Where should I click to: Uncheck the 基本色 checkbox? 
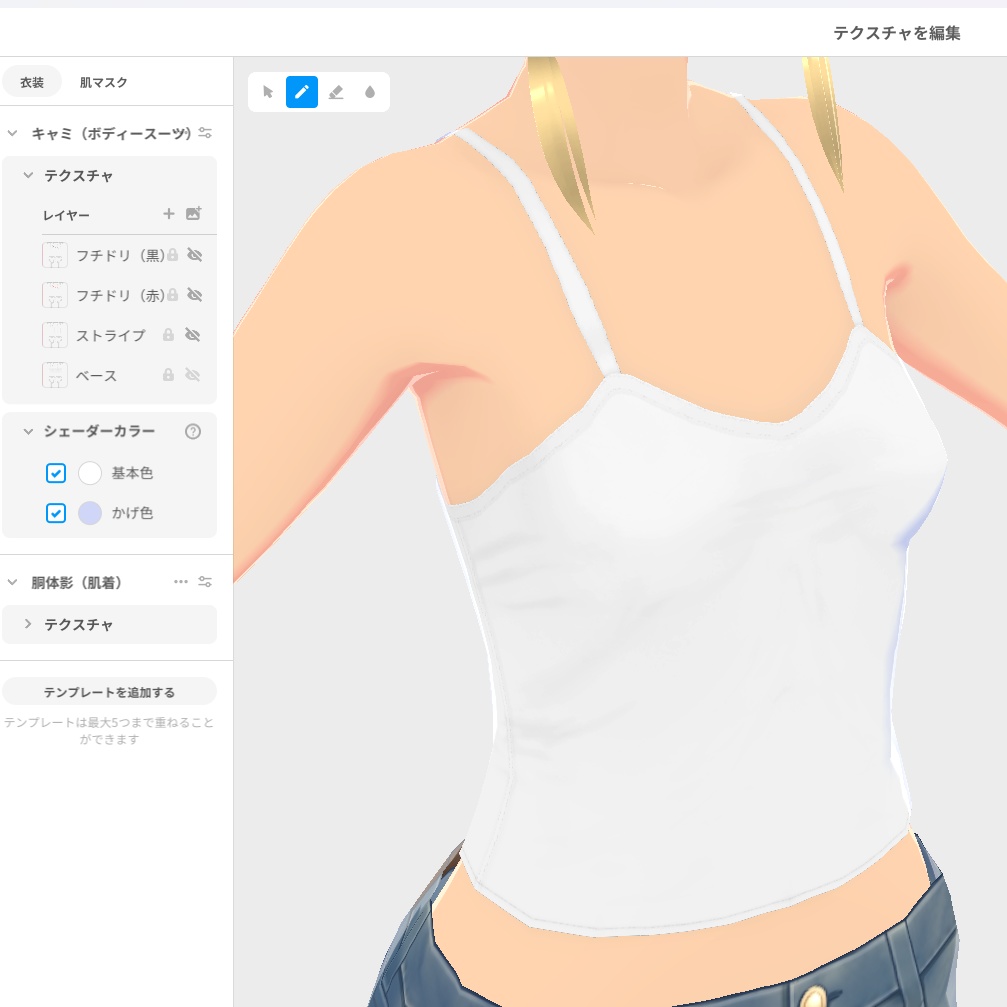[56, 473]
